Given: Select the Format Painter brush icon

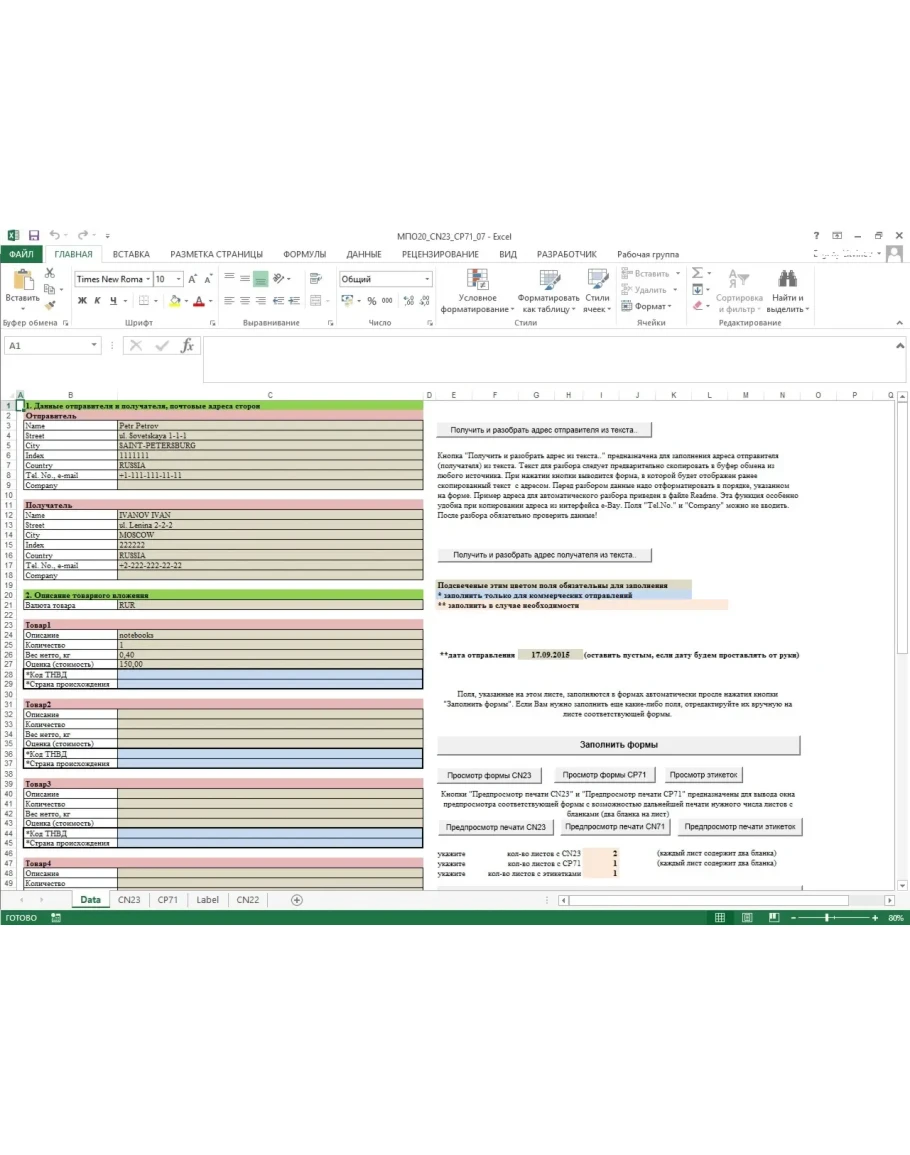Looking at the screenshot, I should click(52, 306).
